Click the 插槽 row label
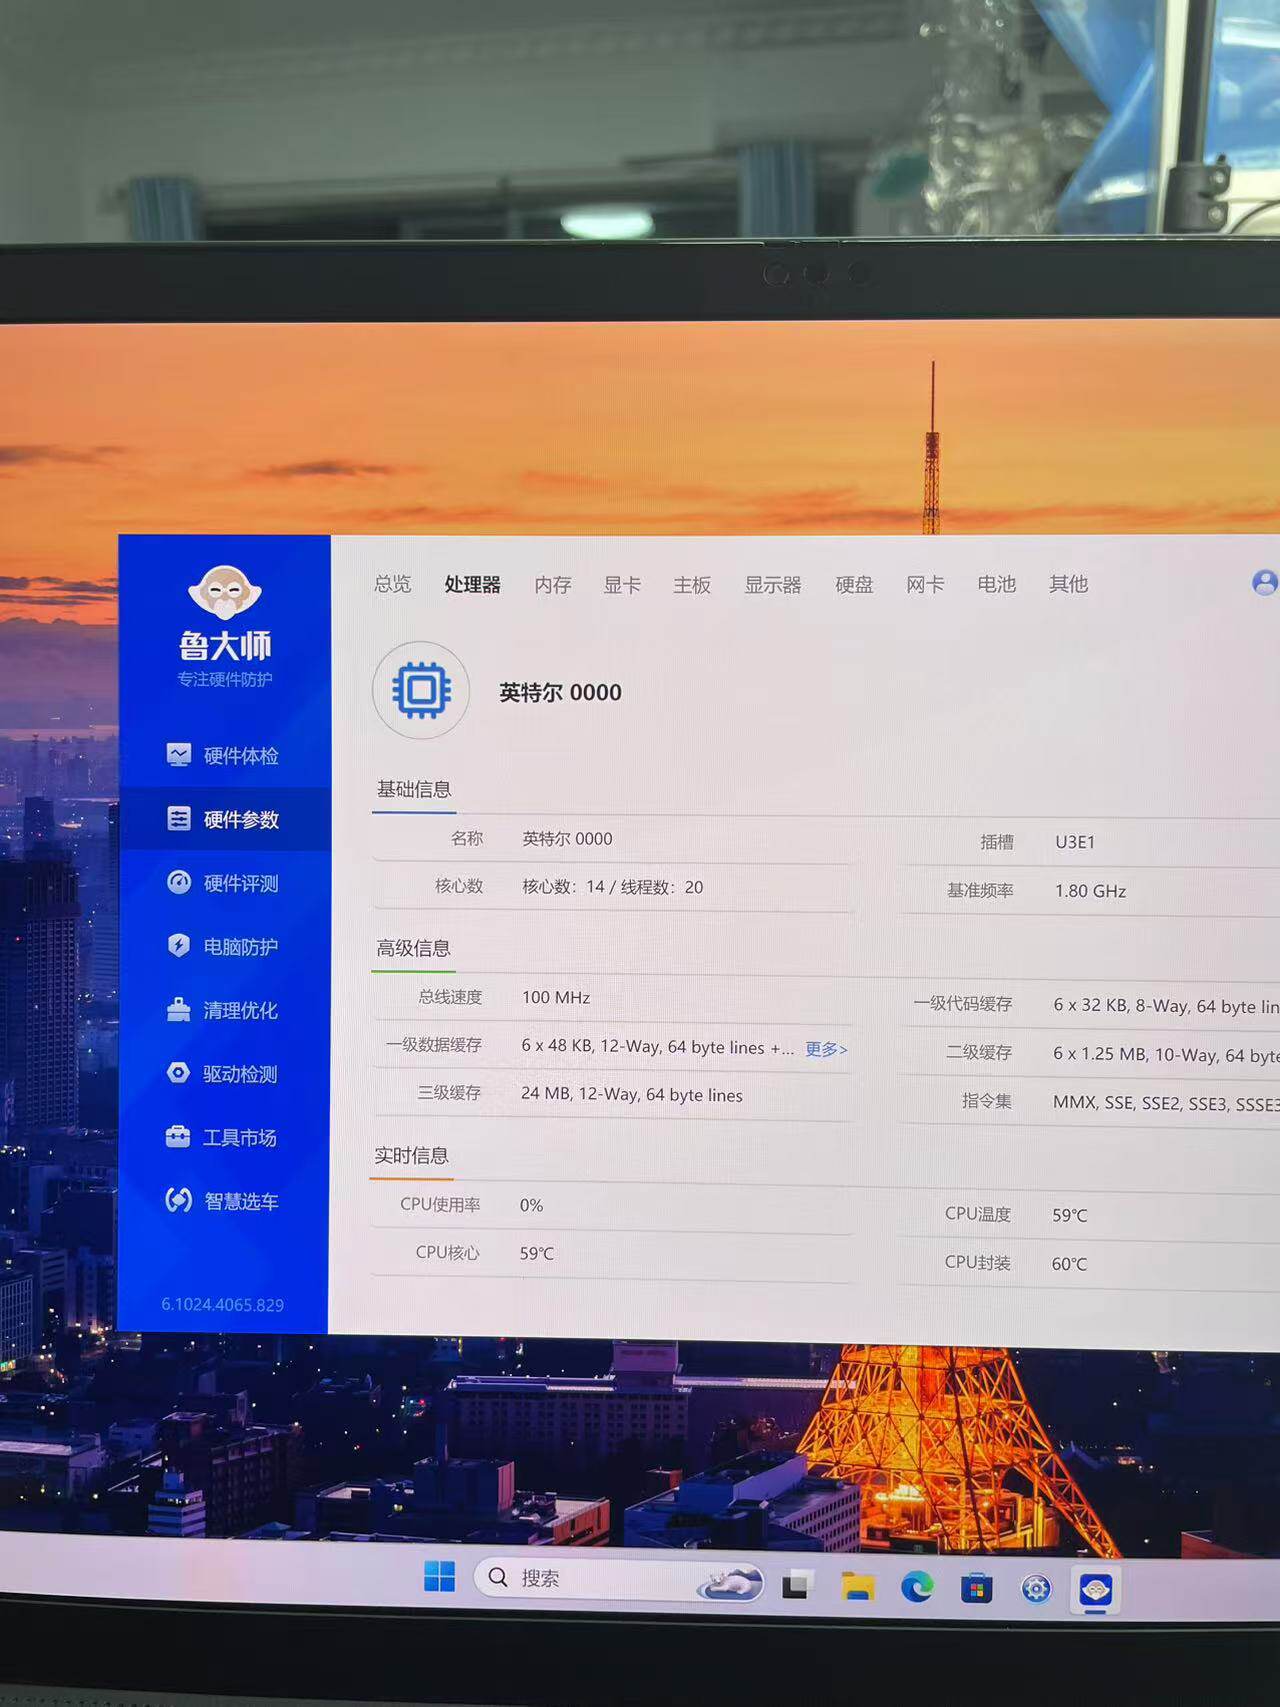The image size is (1280, 1707). pos(997,842)
